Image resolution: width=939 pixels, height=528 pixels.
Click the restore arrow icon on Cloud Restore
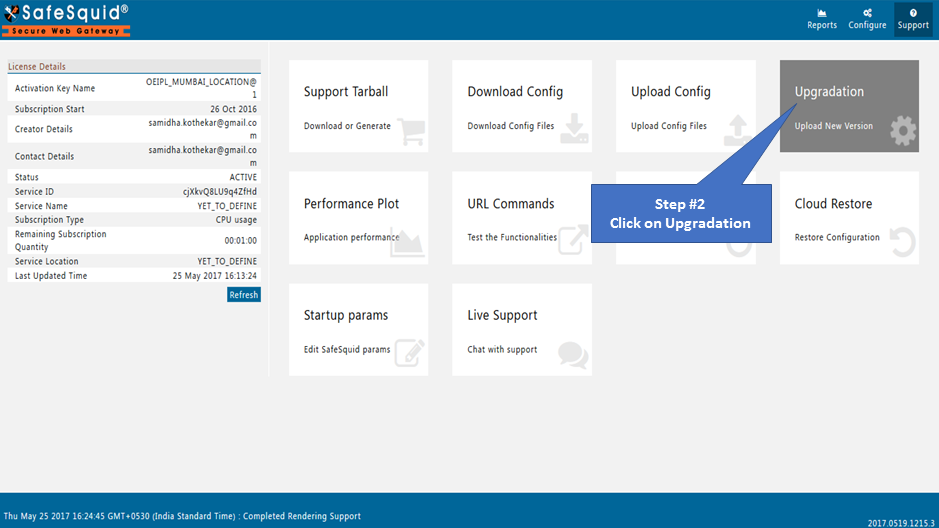902,242
